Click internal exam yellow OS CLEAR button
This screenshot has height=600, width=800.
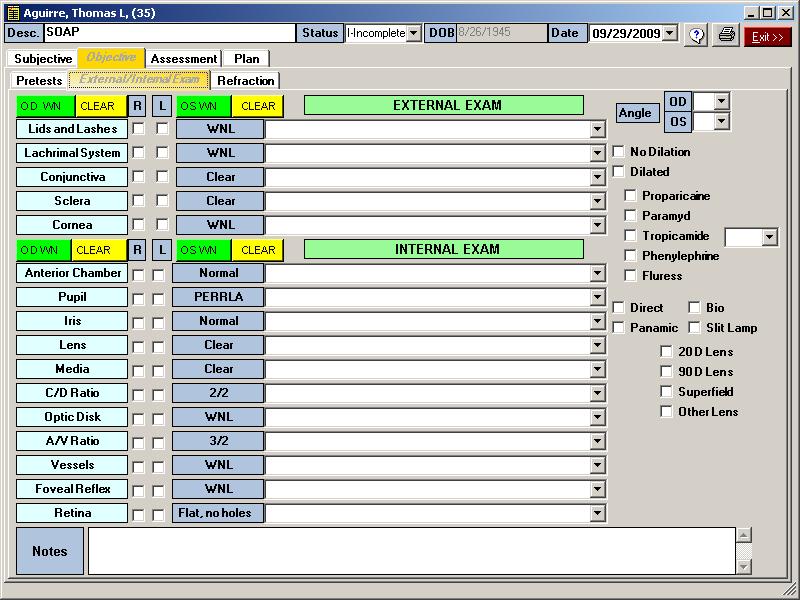point(258,250)
